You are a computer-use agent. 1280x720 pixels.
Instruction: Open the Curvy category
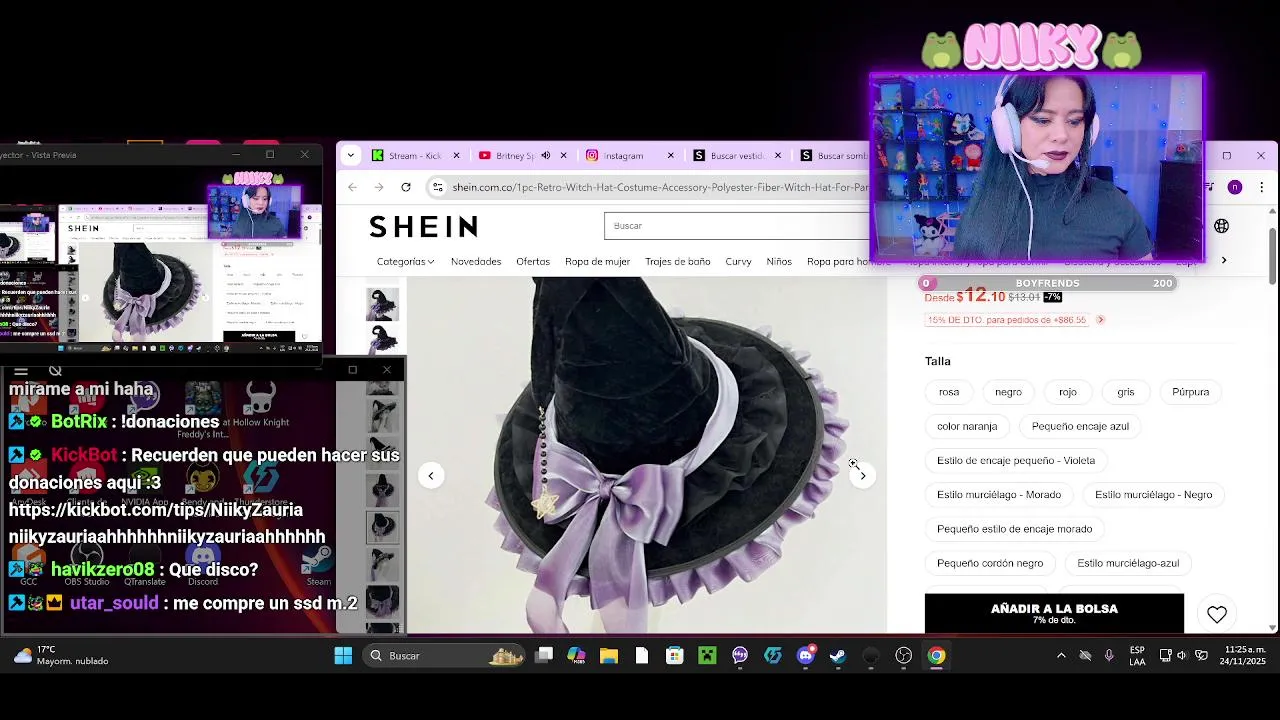738,262
